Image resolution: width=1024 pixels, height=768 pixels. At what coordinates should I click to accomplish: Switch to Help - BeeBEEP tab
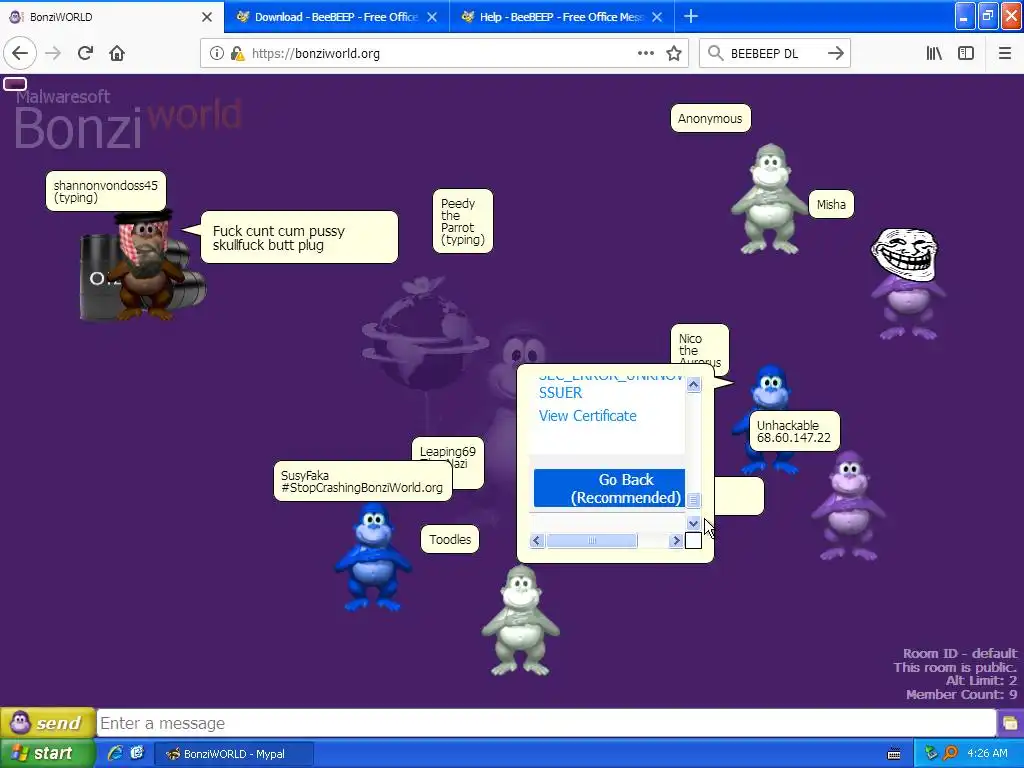562,17
